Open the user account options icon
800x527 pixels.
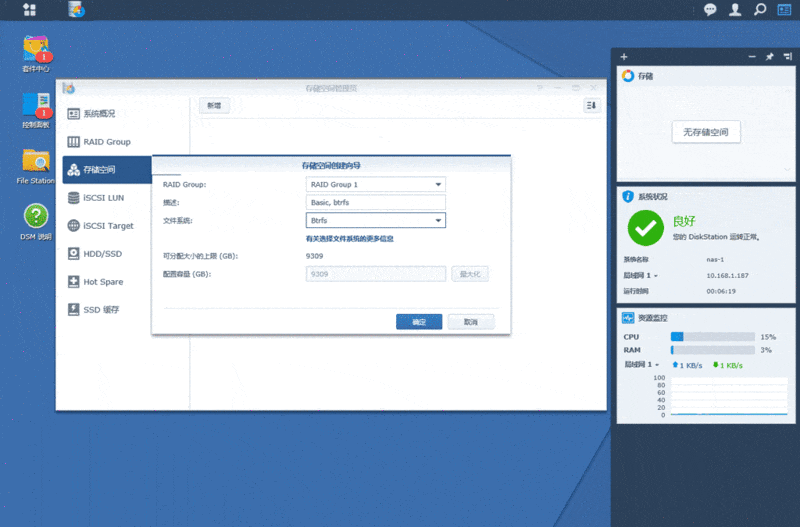tap(735, 10)
